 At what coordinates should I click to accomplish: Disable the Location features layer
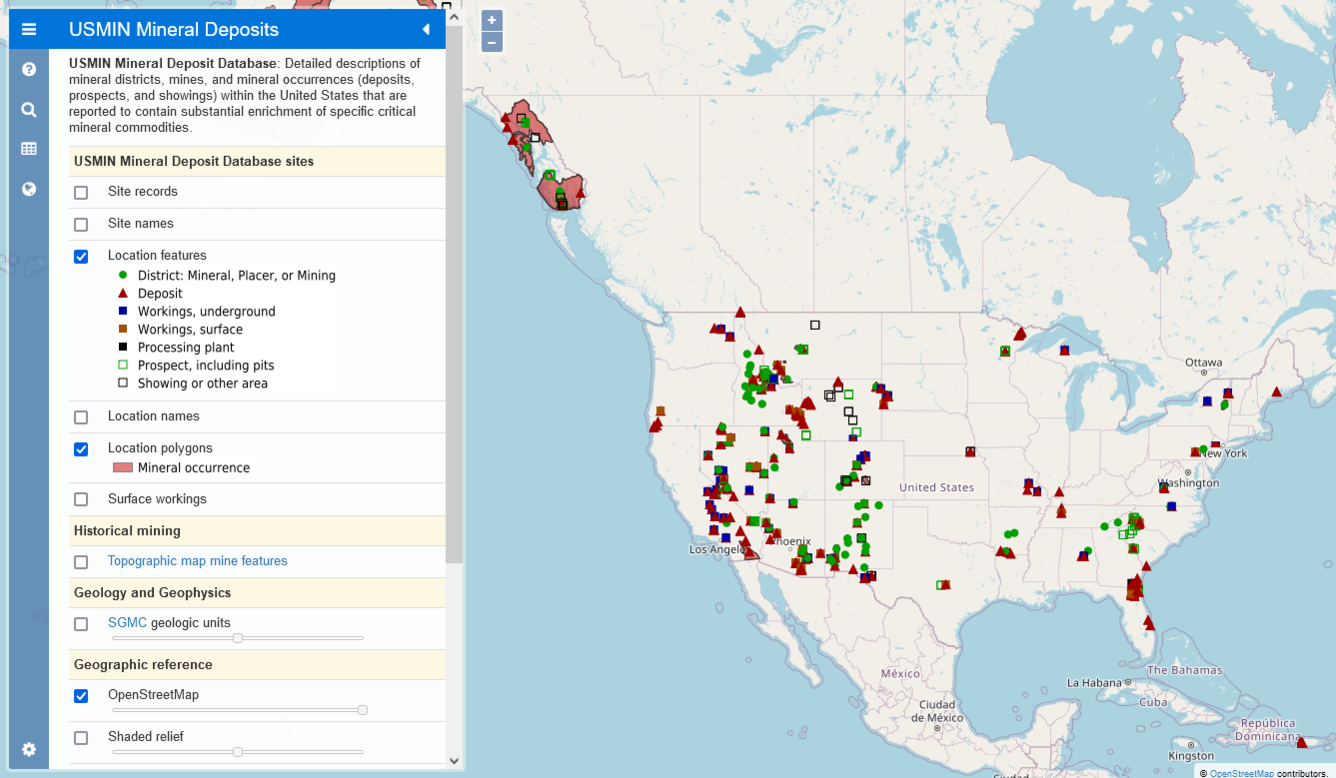pyautogui.click(x=80, y=256)
